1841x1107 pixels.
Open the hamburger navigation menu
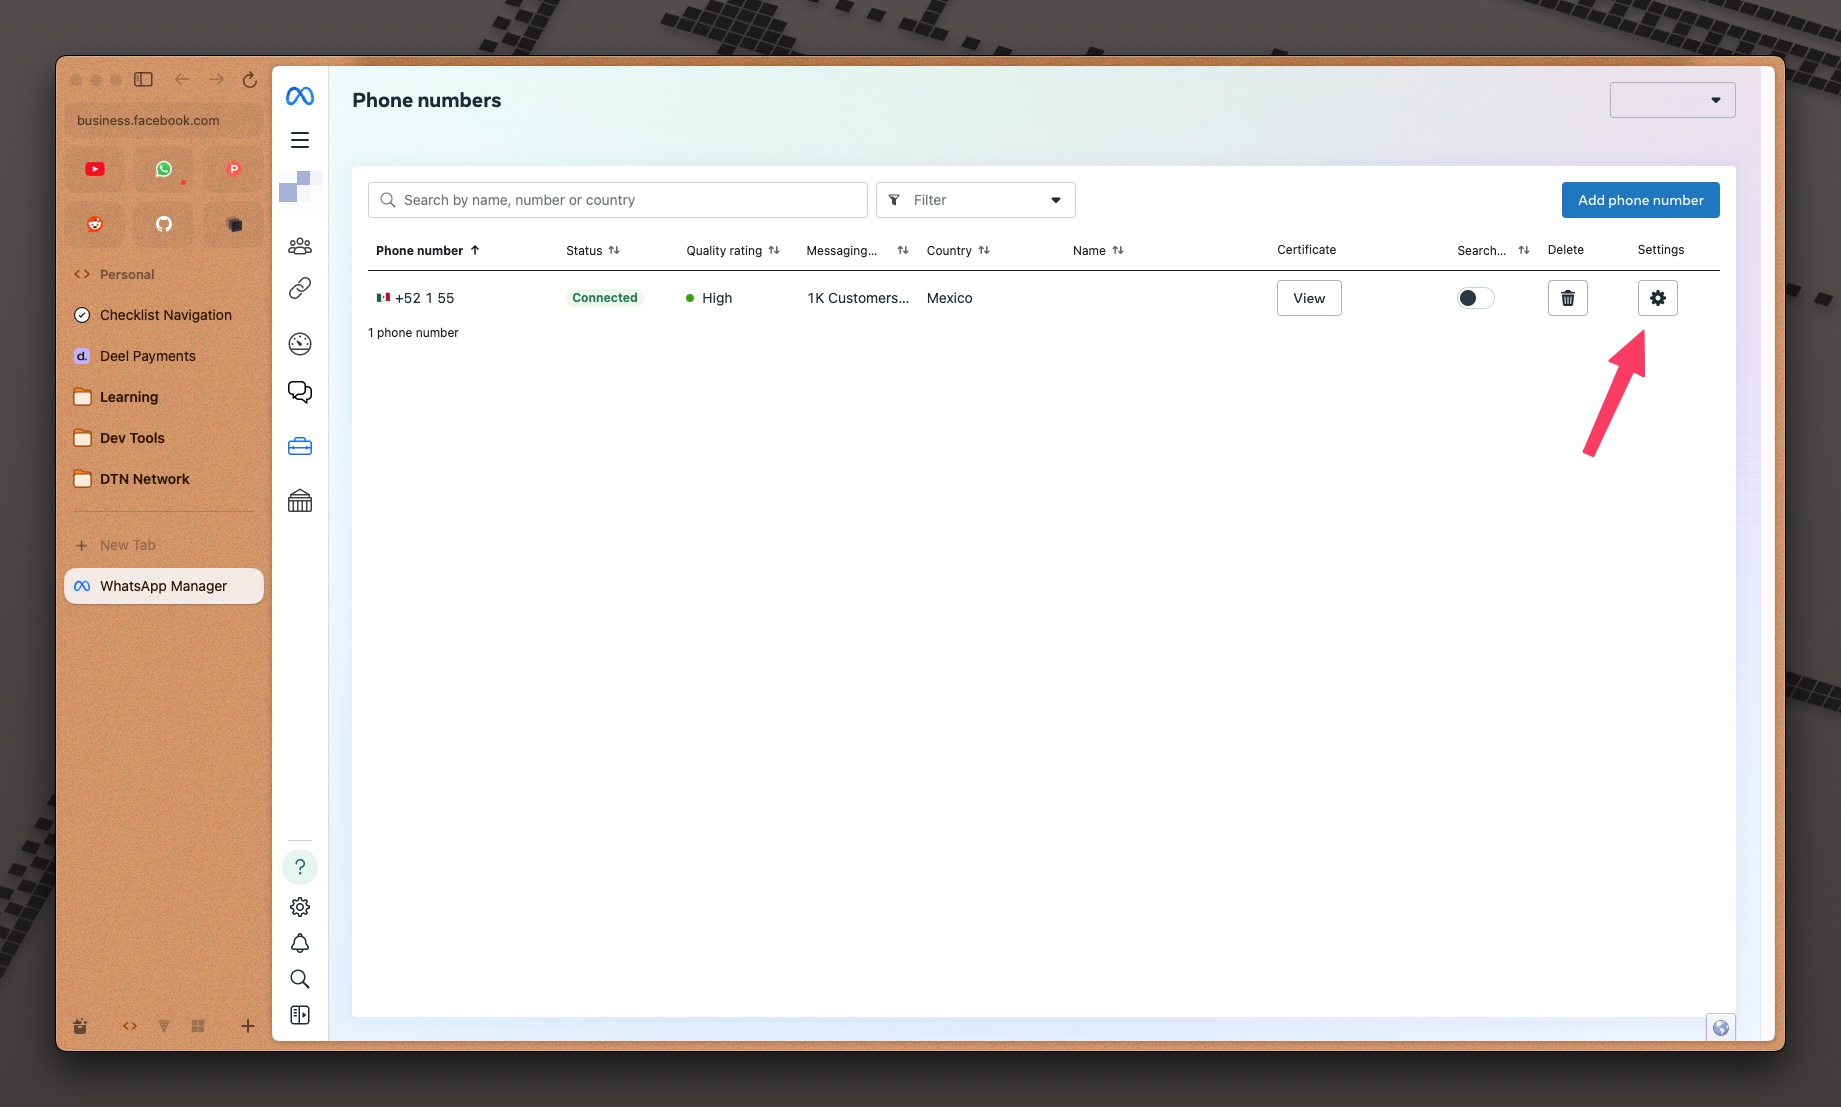(x=300, y=140)
